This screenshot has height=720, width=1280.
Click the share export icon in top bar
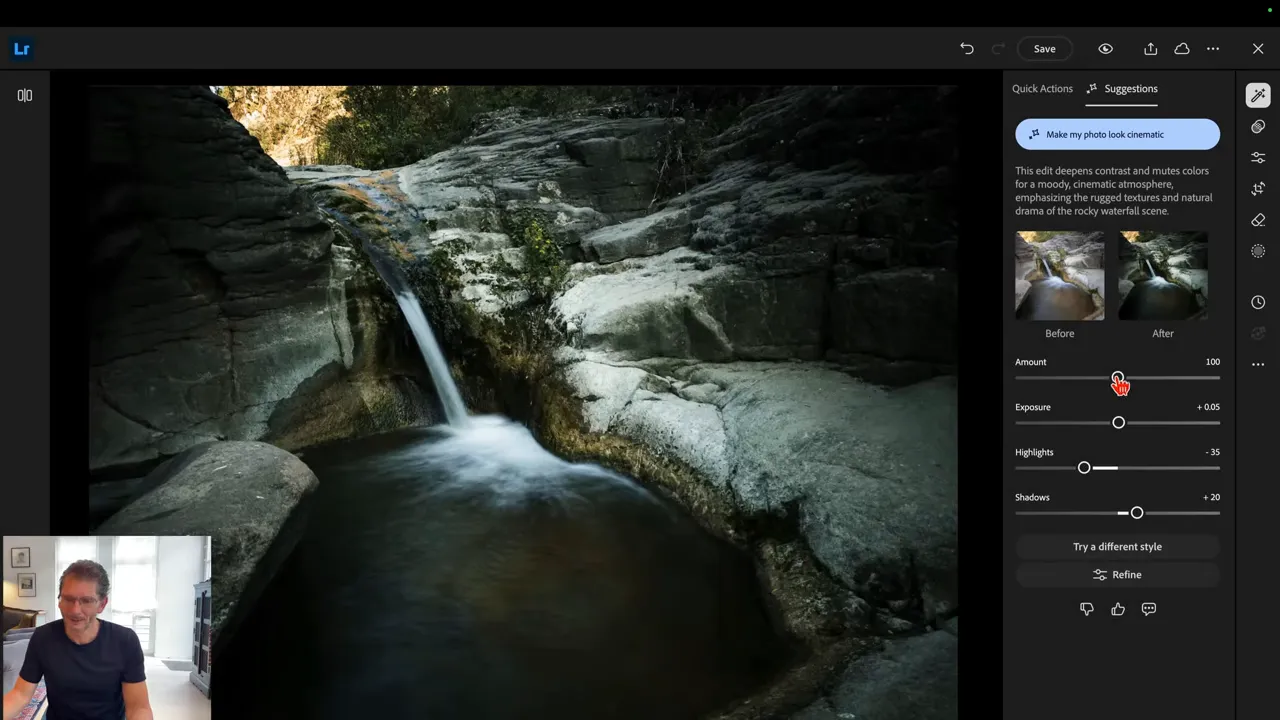(x=1150, y=48)
